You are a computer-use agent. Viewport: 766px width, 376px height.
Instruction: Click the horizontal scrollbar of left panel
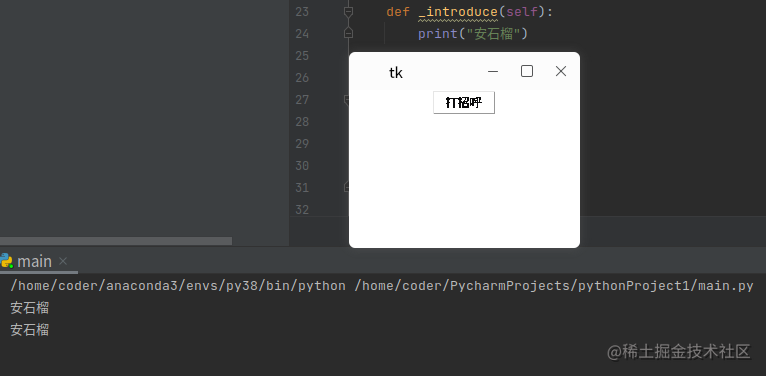116,241
